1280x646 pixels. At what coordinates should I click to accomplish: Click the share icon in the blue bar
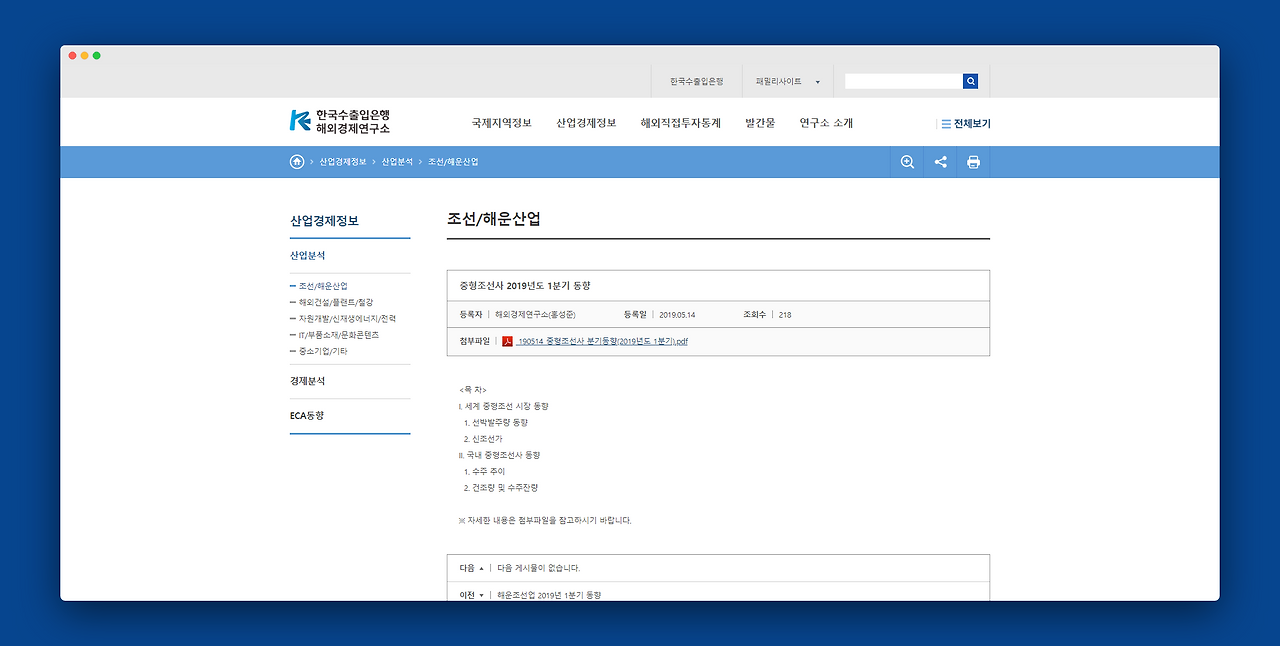(940, 162)
